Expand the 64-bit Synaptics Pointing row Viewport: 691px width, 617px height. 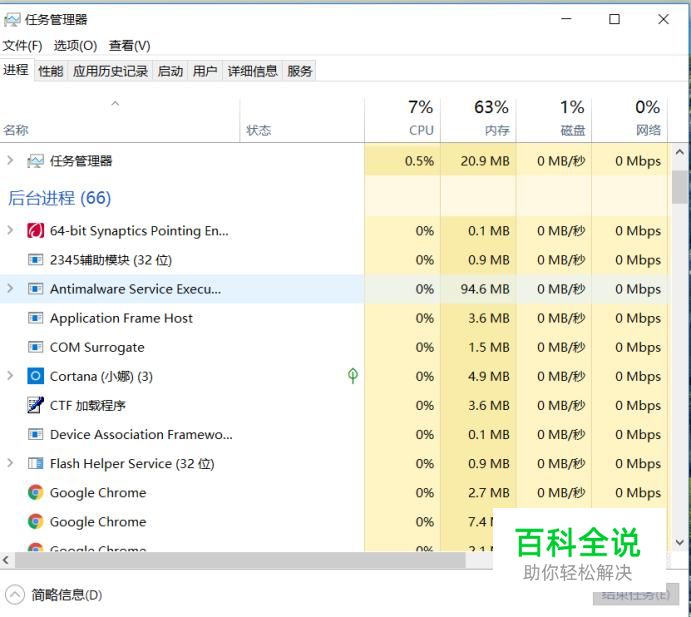(10, 230)
